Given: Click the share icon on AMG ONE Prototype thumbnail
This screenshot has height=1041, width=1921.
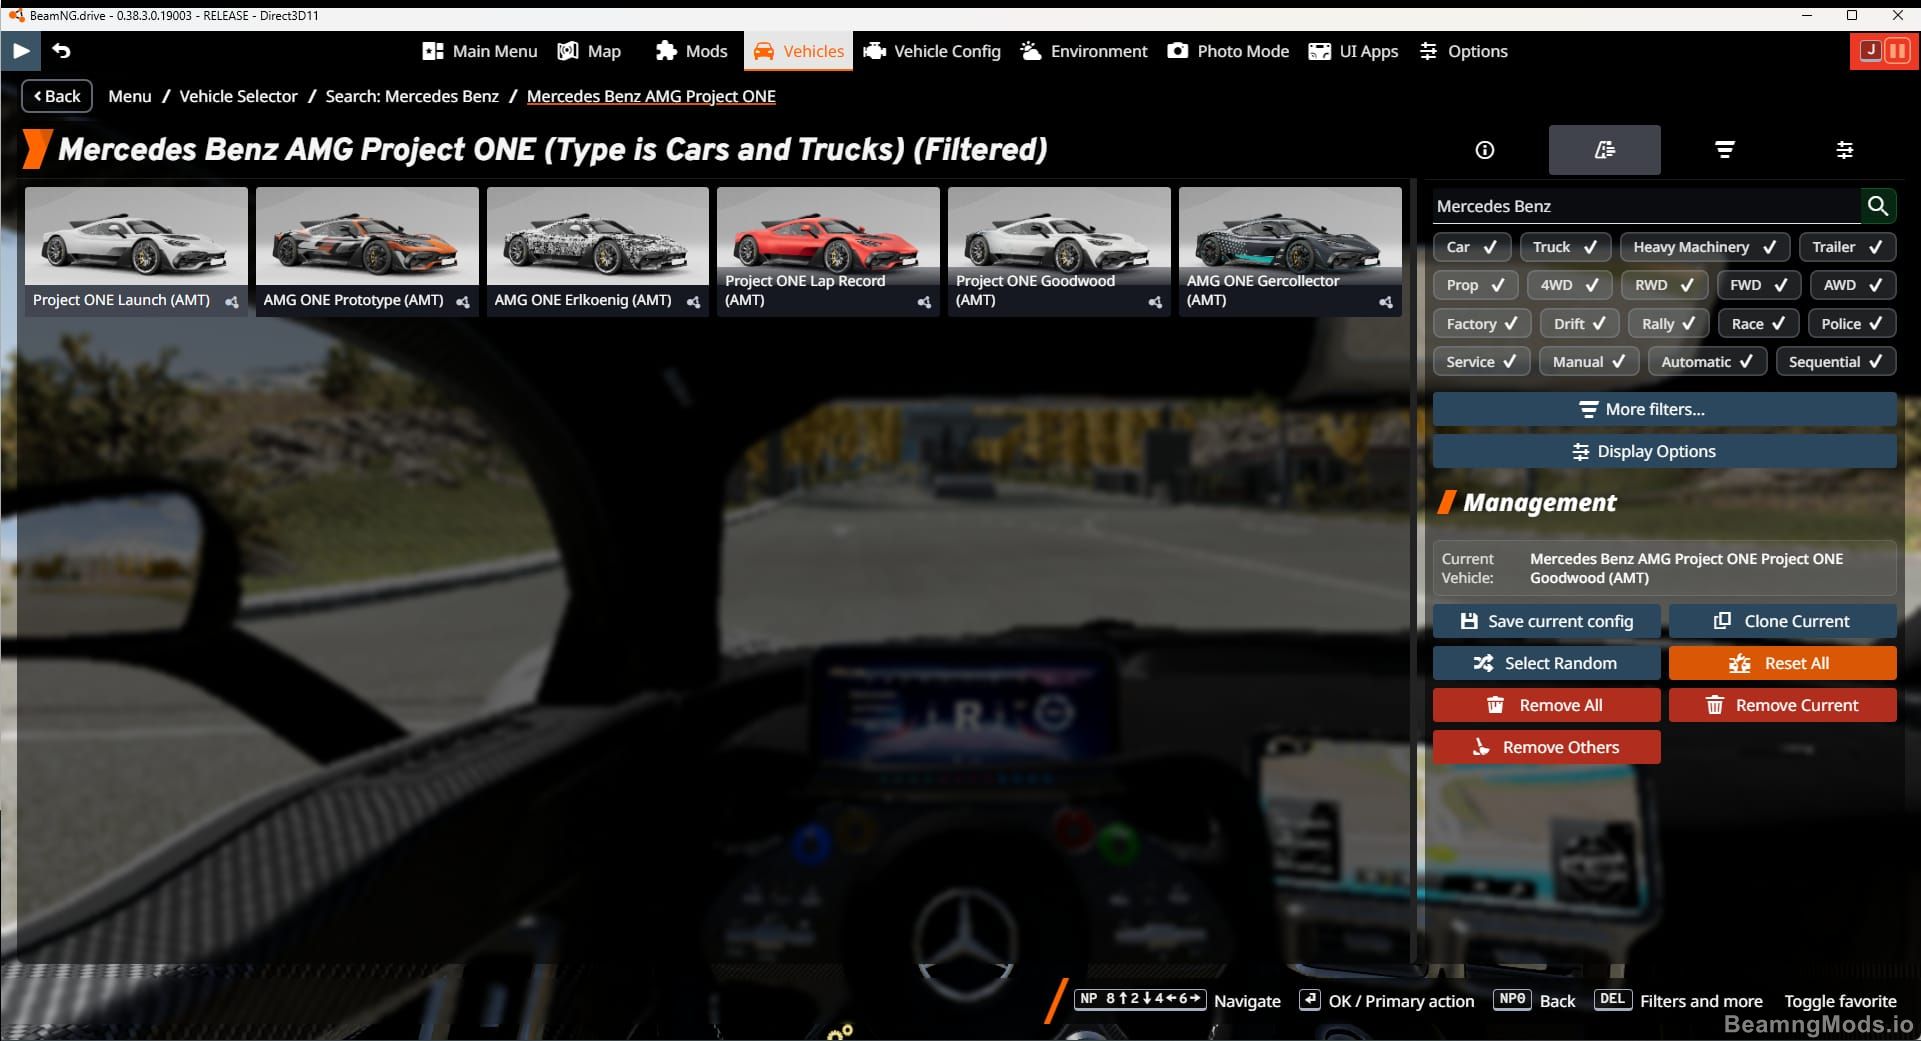Looking at the screenshot, I should 462,301.
